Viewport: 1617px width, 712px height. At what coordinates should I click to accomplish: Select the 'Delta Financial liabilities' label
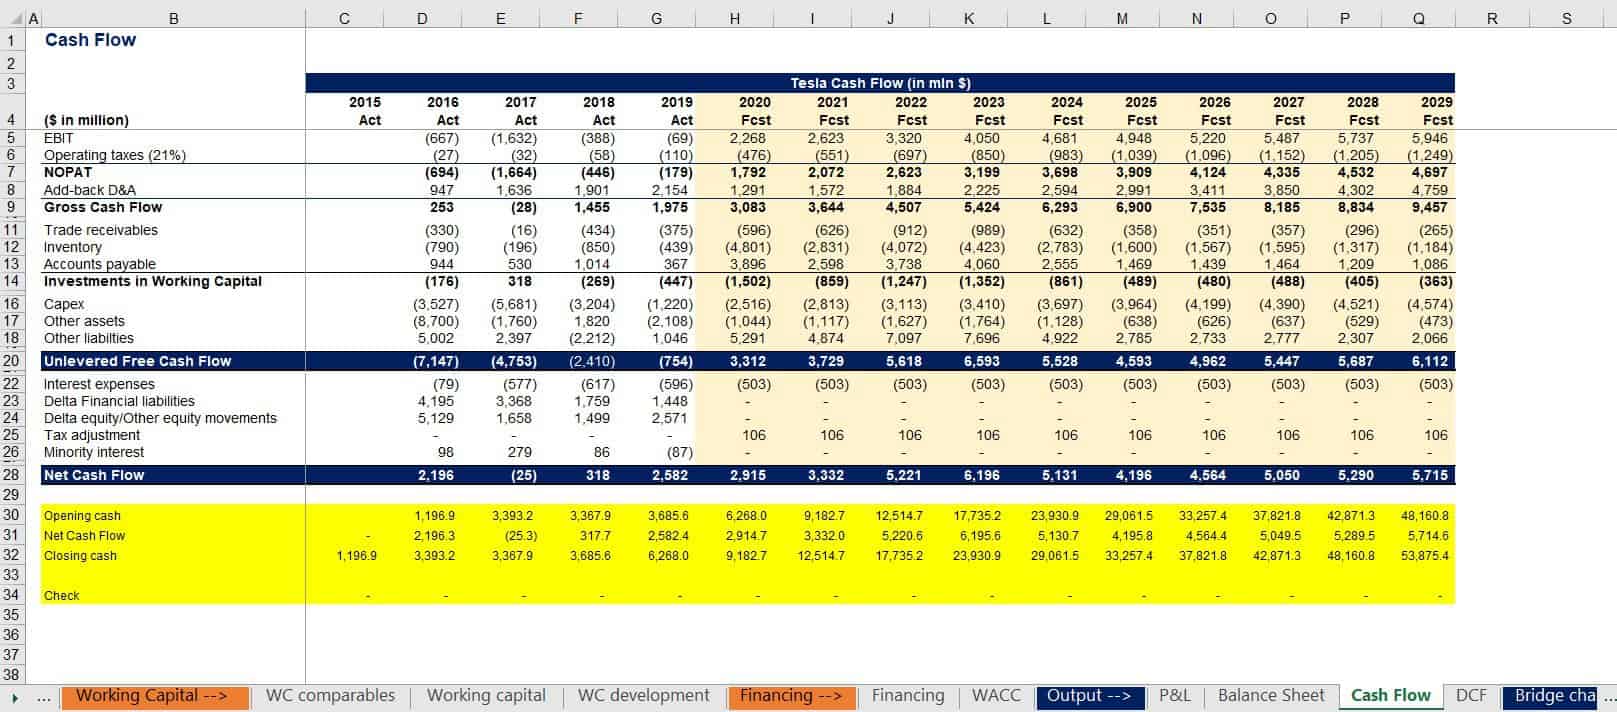[119, 401]
